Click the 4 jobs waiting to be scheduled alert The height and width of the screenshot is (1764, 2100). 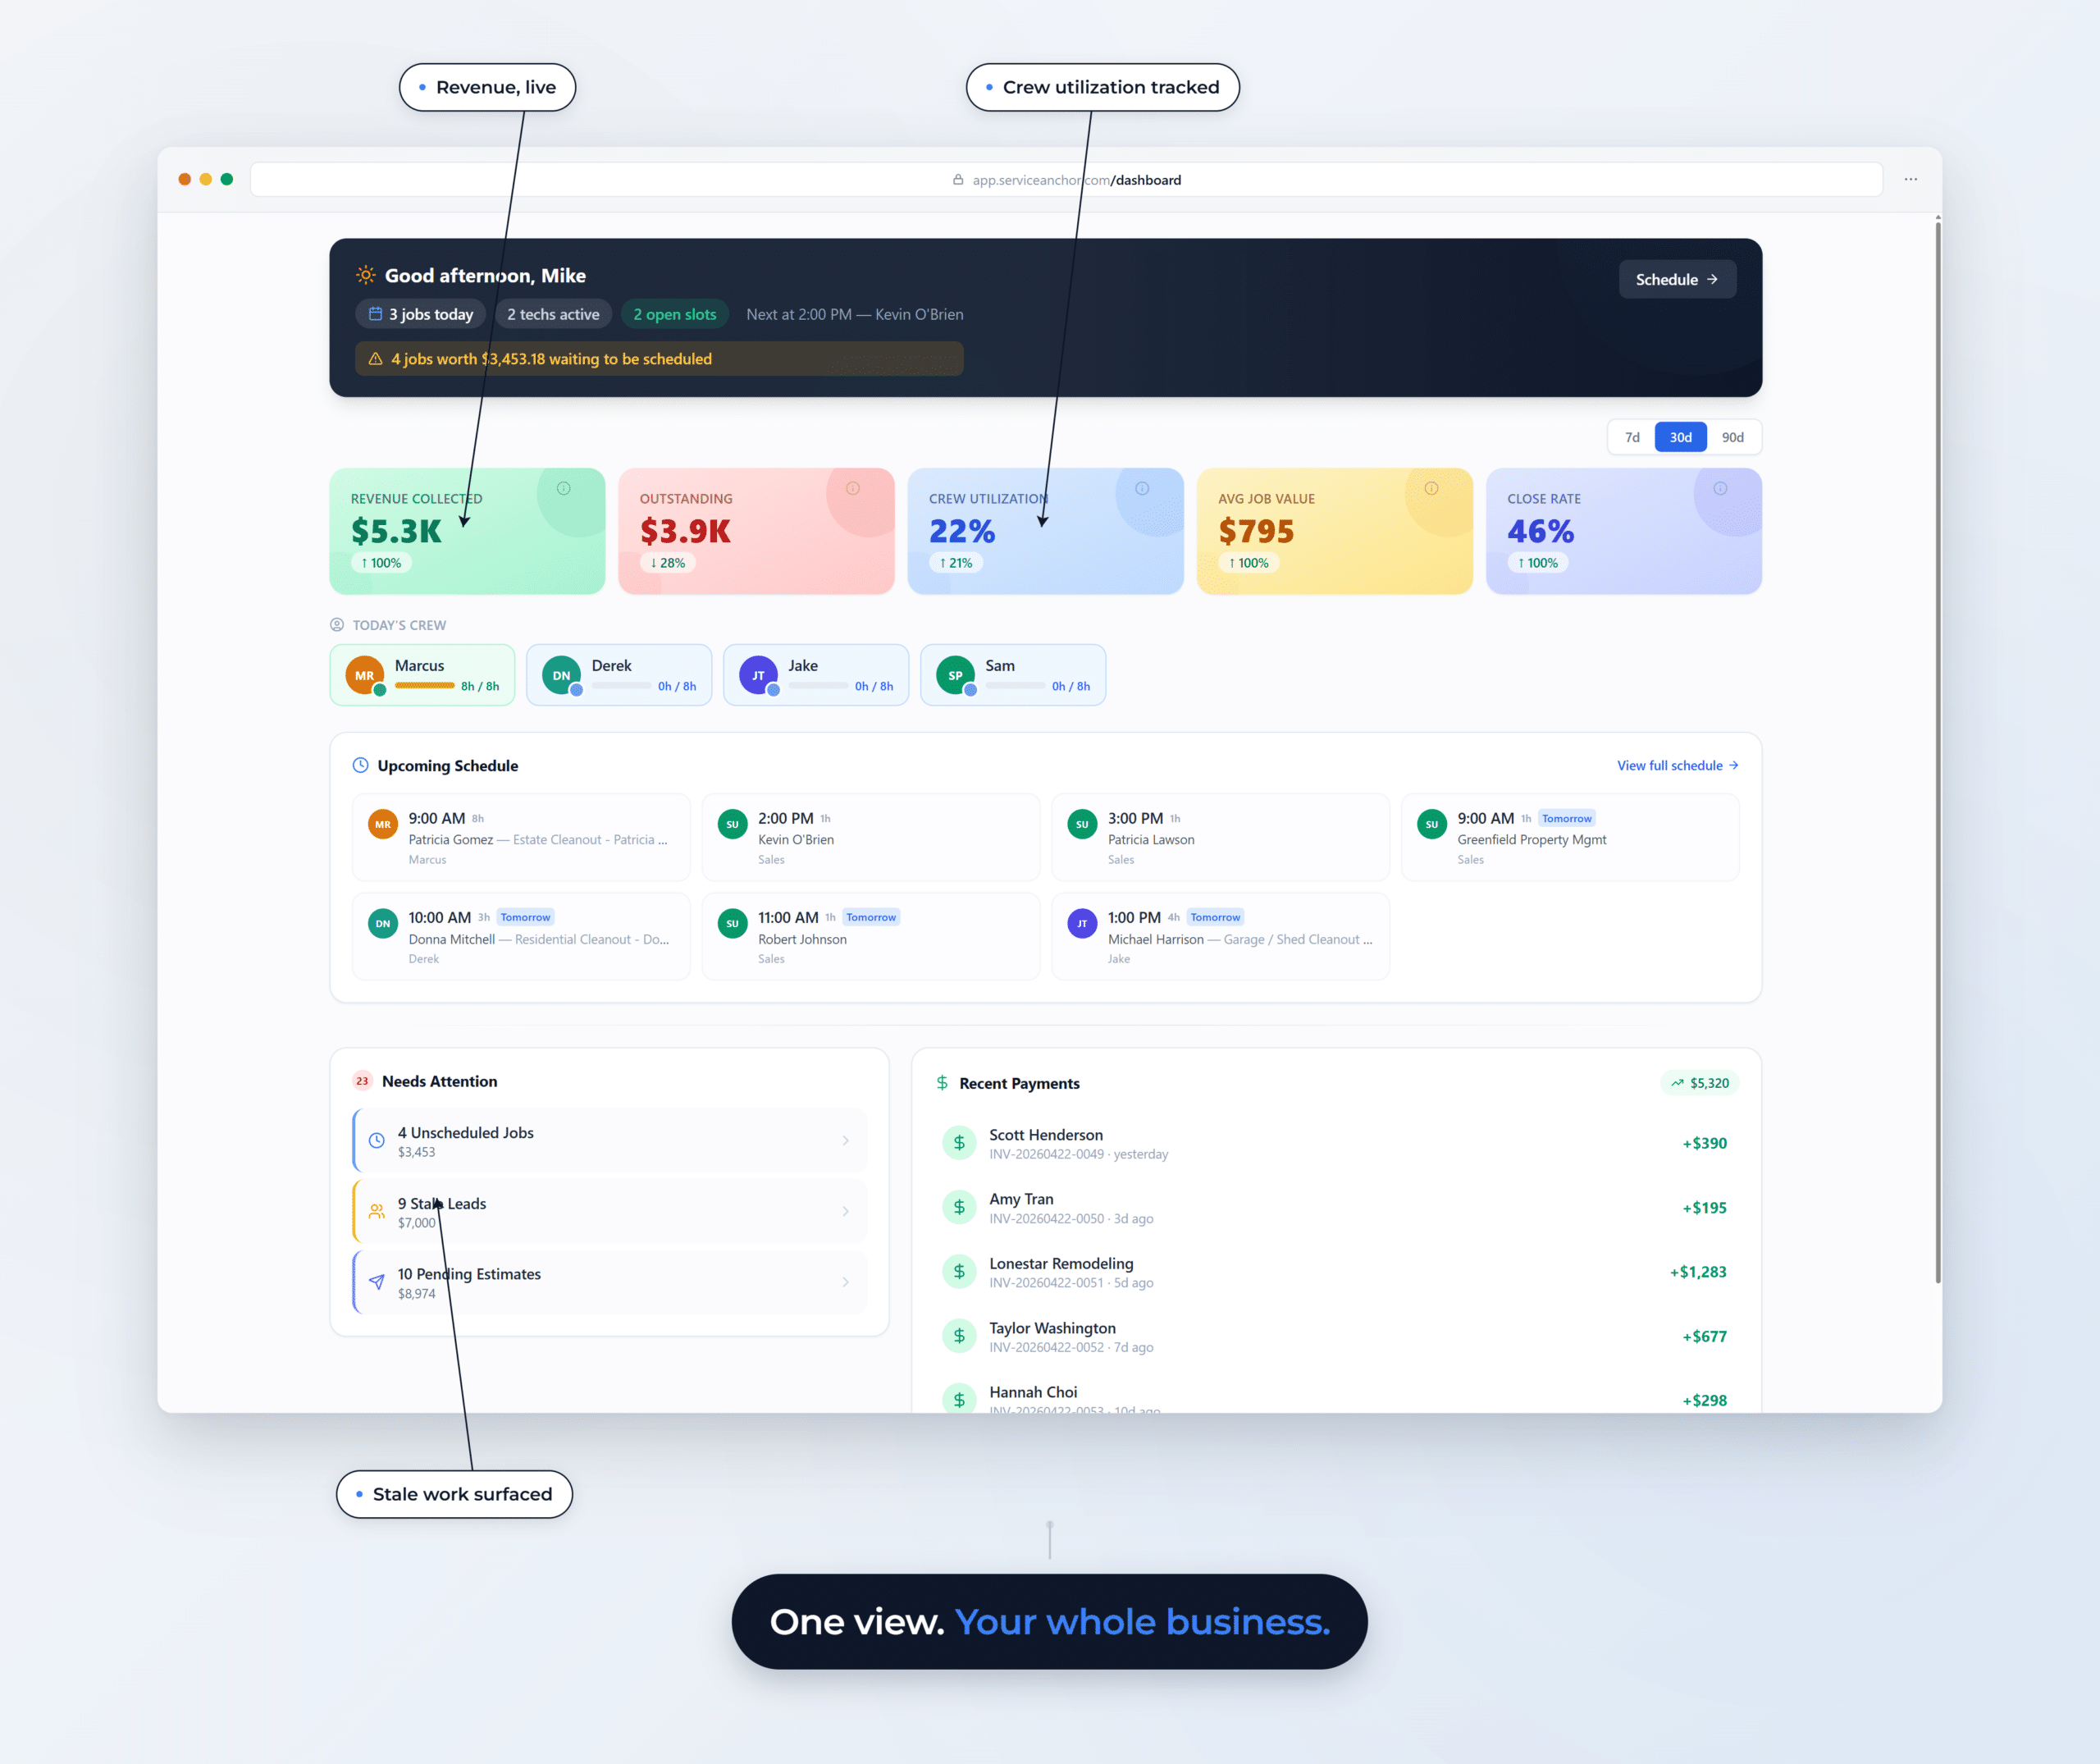(659, 358)
